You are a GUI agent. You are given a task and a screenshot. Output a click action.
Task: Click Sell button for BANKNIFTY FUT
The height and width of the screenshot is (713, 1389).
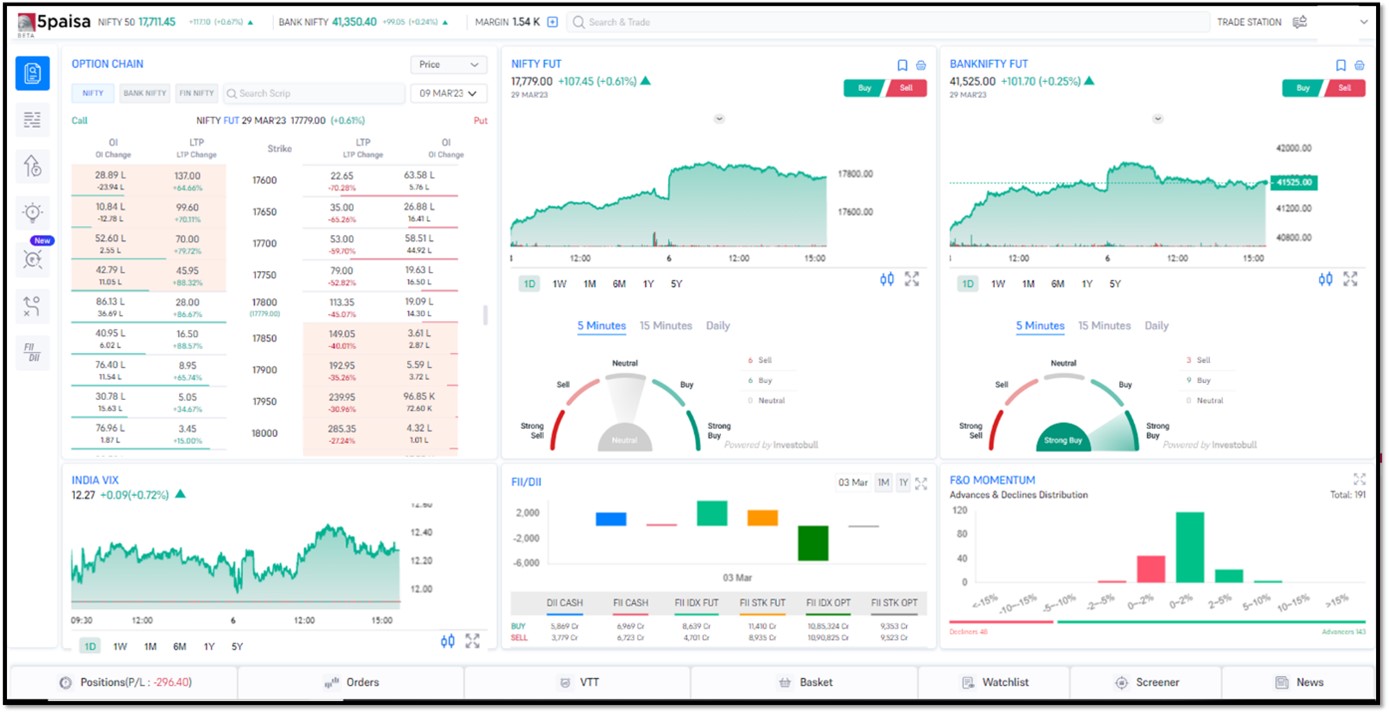click(1345, 88)
